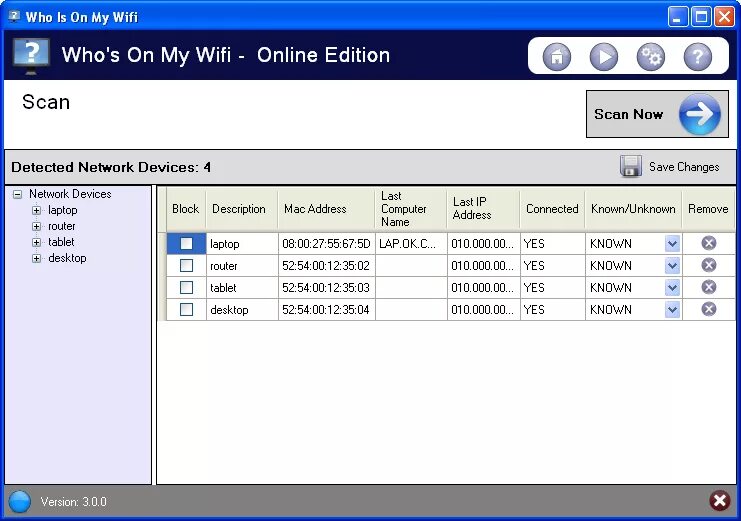
Task: Click the Block column header
Action: tap(186, 209)
